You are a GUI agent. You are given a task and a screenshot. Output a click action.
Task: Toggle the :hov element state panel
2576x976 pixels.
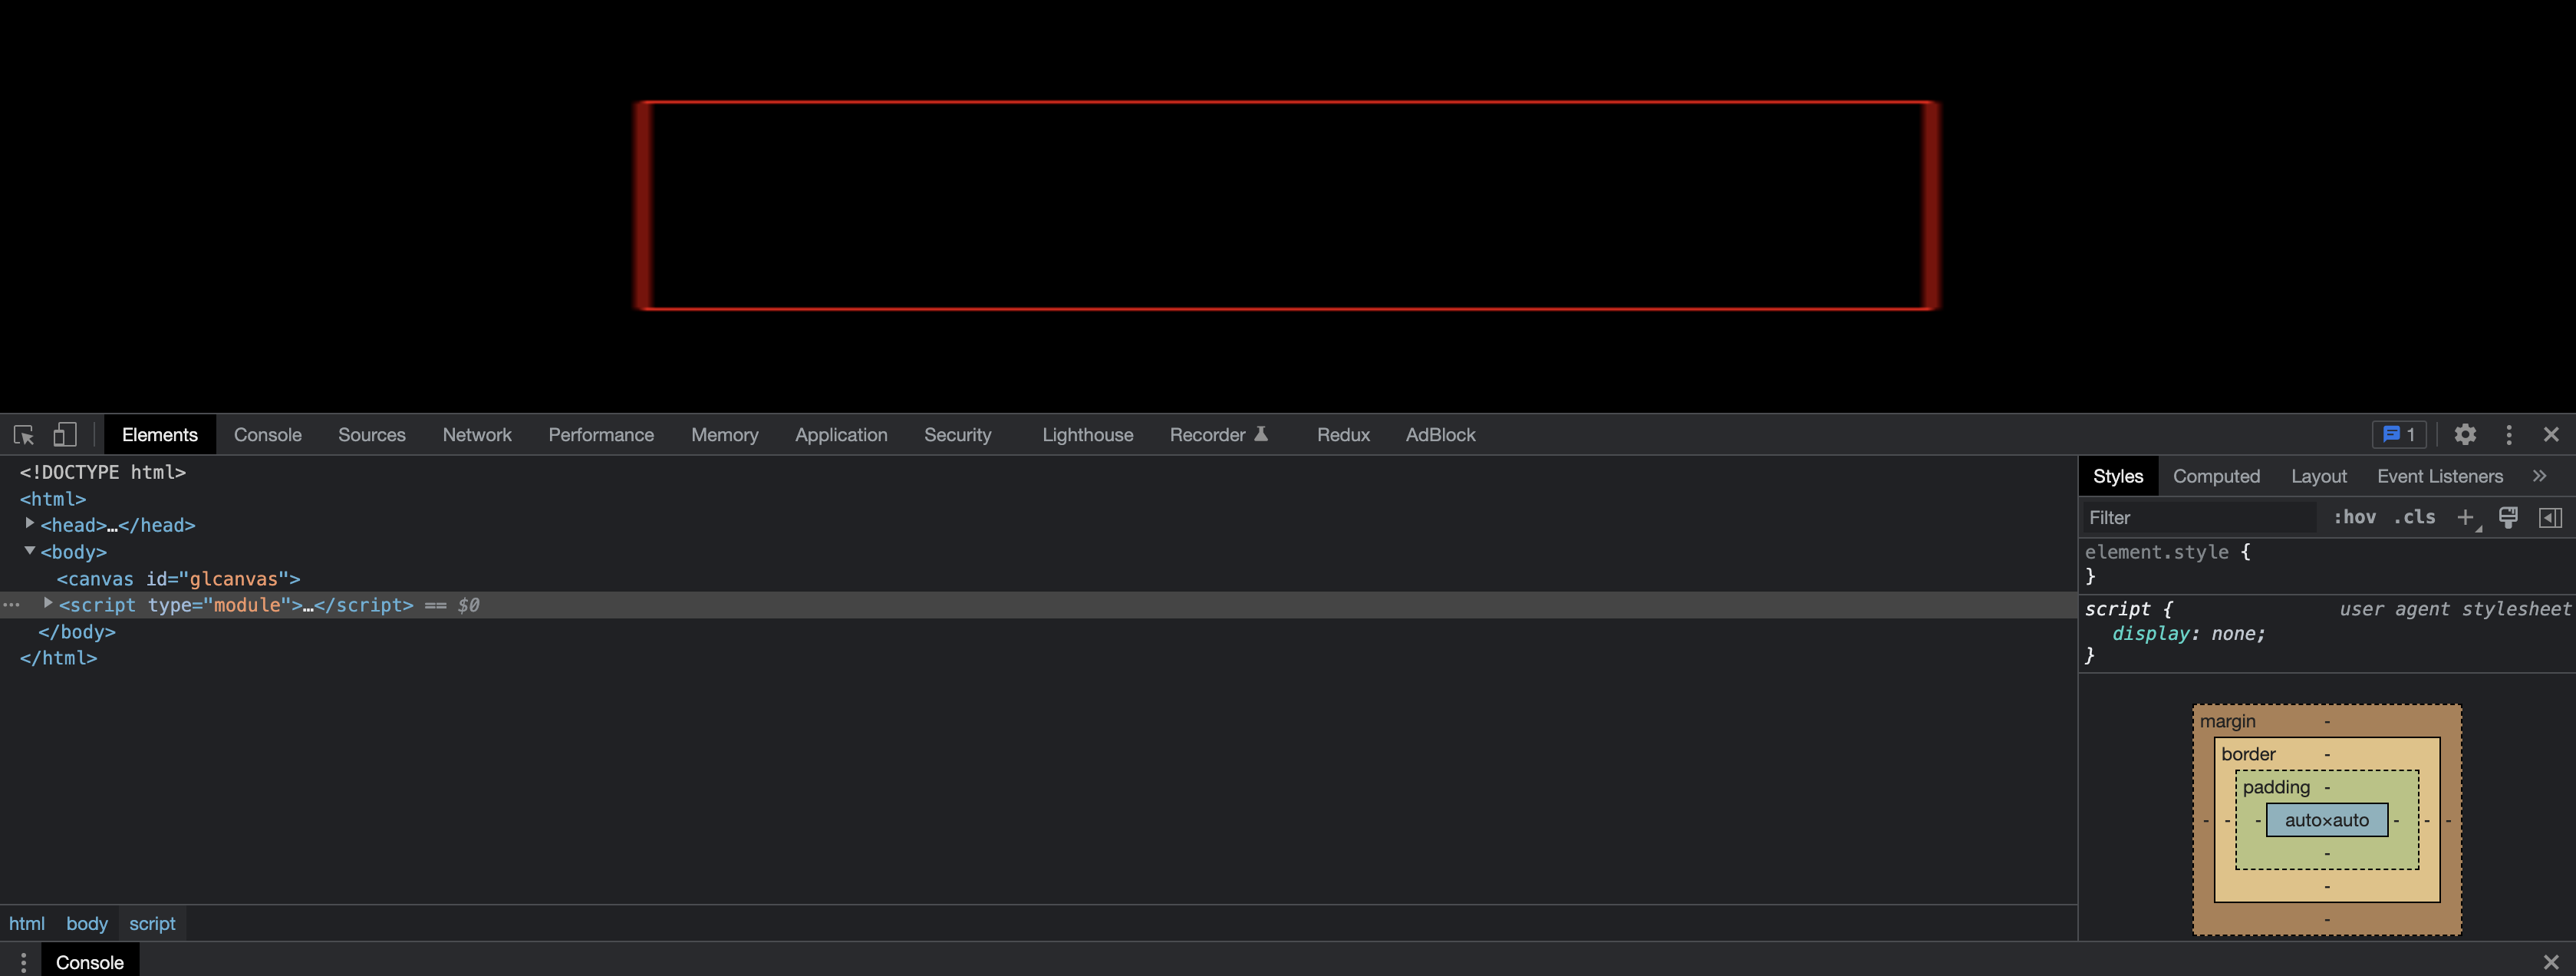[x=2354, y=517]
